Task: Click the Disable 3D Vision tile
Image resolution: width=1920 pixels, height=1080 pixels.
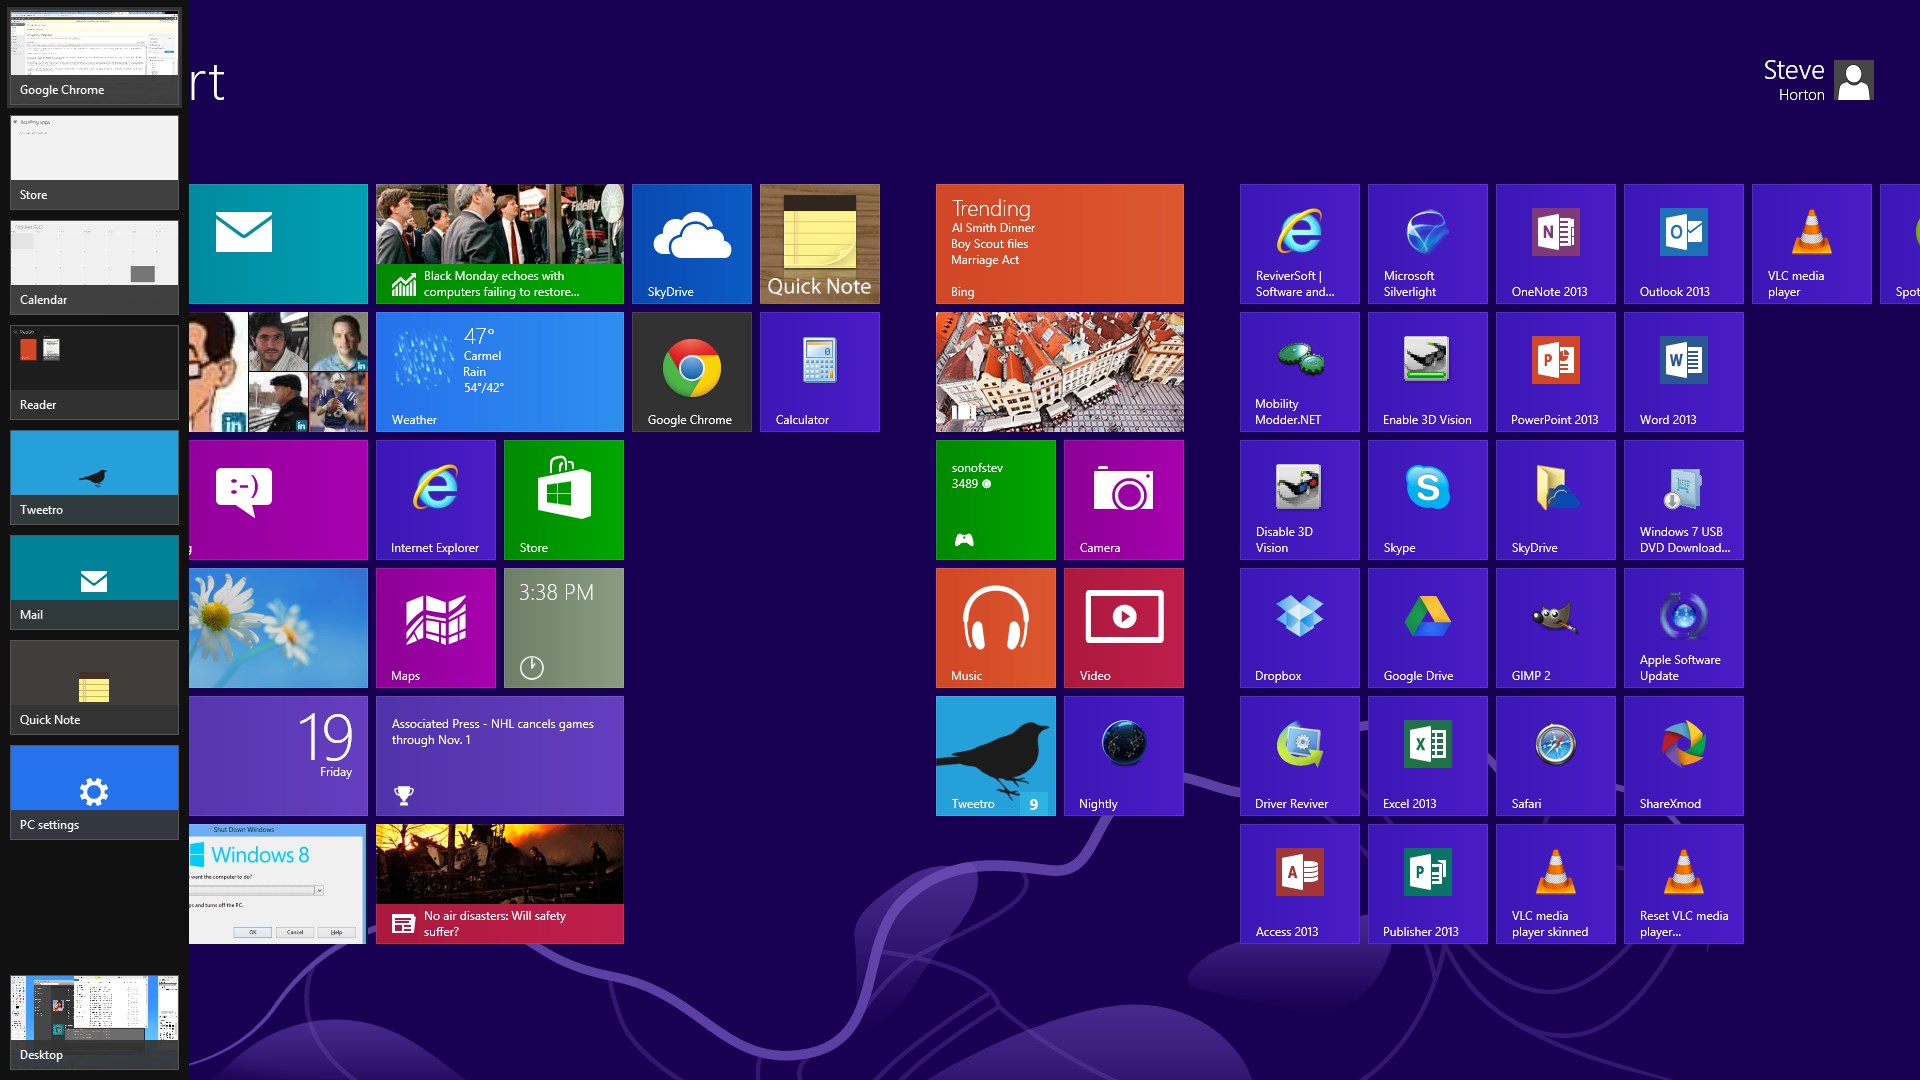Action: (x=1300, y=500)
